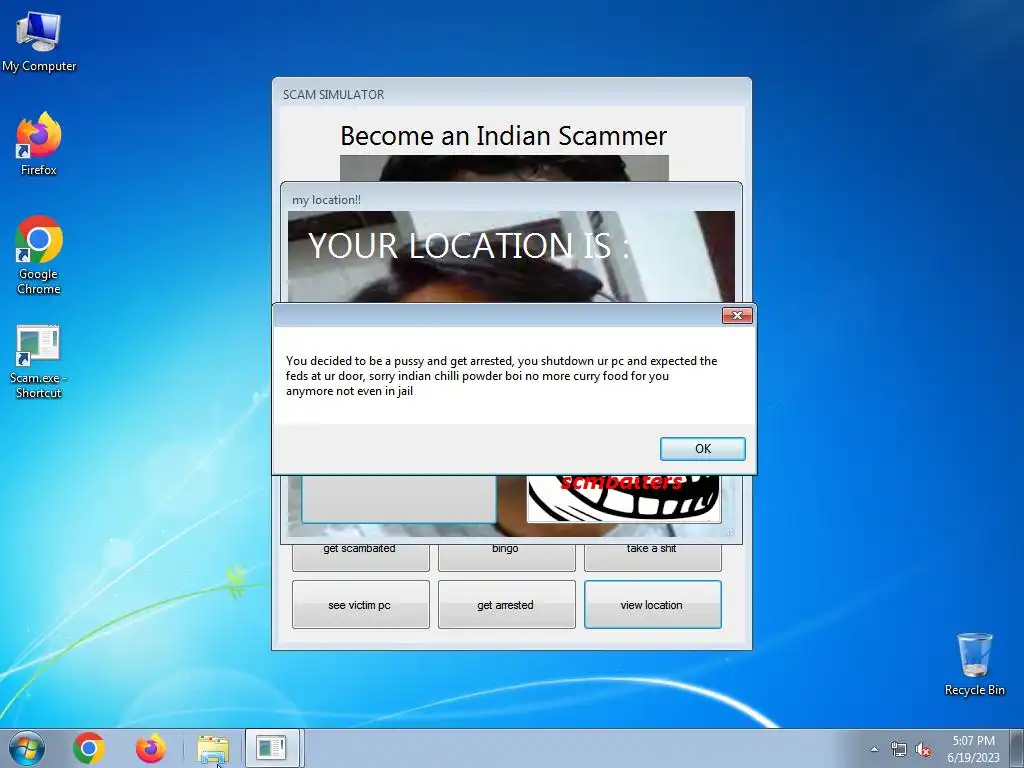Screen dimensions: 1024x768
Task: Open Windows Explorer from the taskbar
Action: (213, 749)
